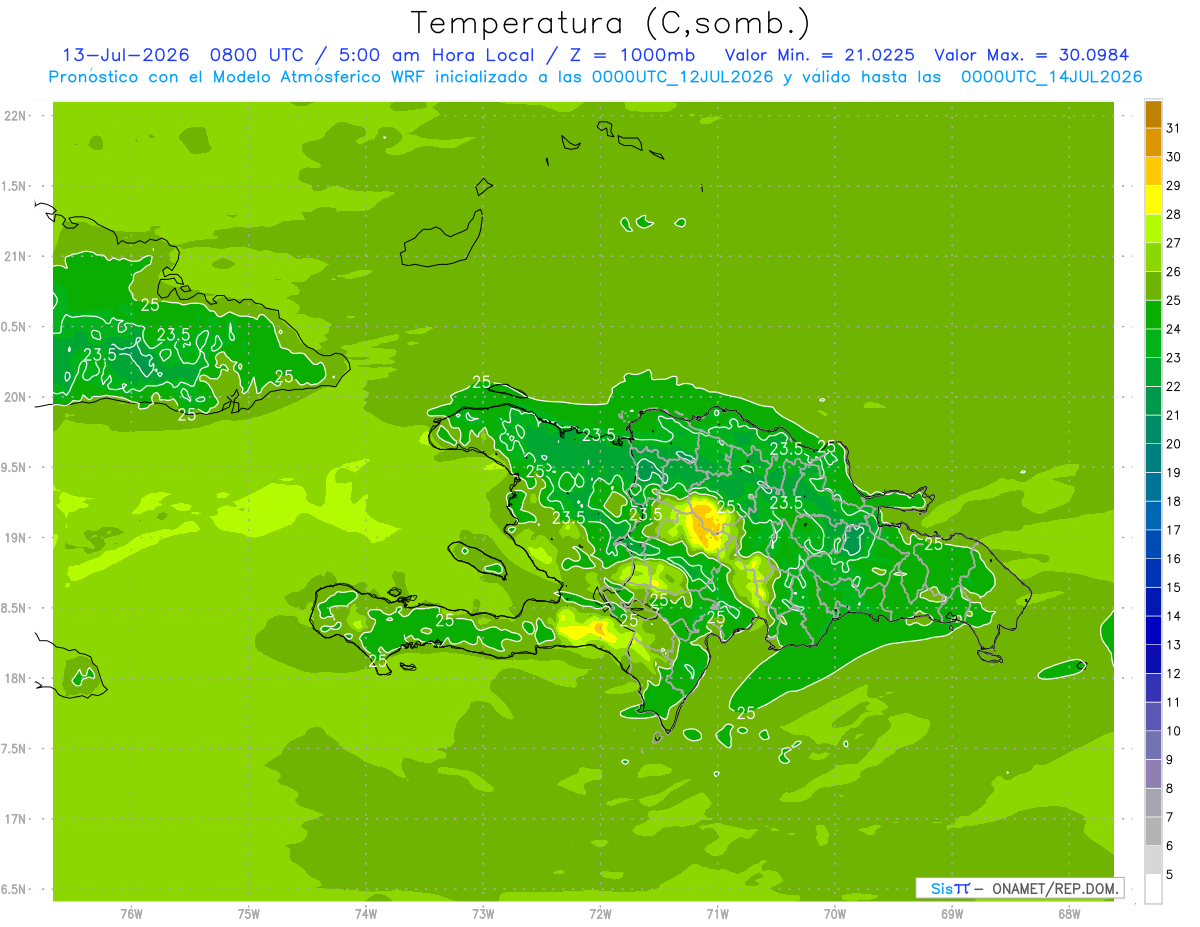
Task: Click 'Valor Min. = 21.0225' text
Action: click(x=819, y=55)
